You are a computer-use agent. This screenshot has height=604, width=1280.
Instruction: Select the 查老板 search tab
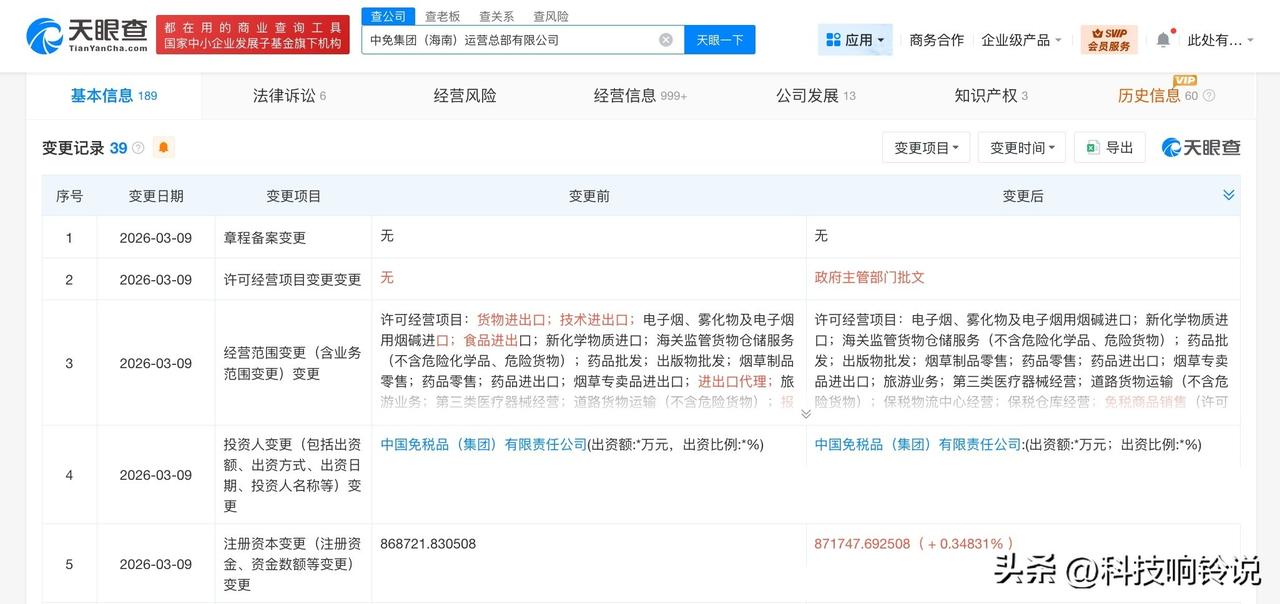tap(443, 16)
